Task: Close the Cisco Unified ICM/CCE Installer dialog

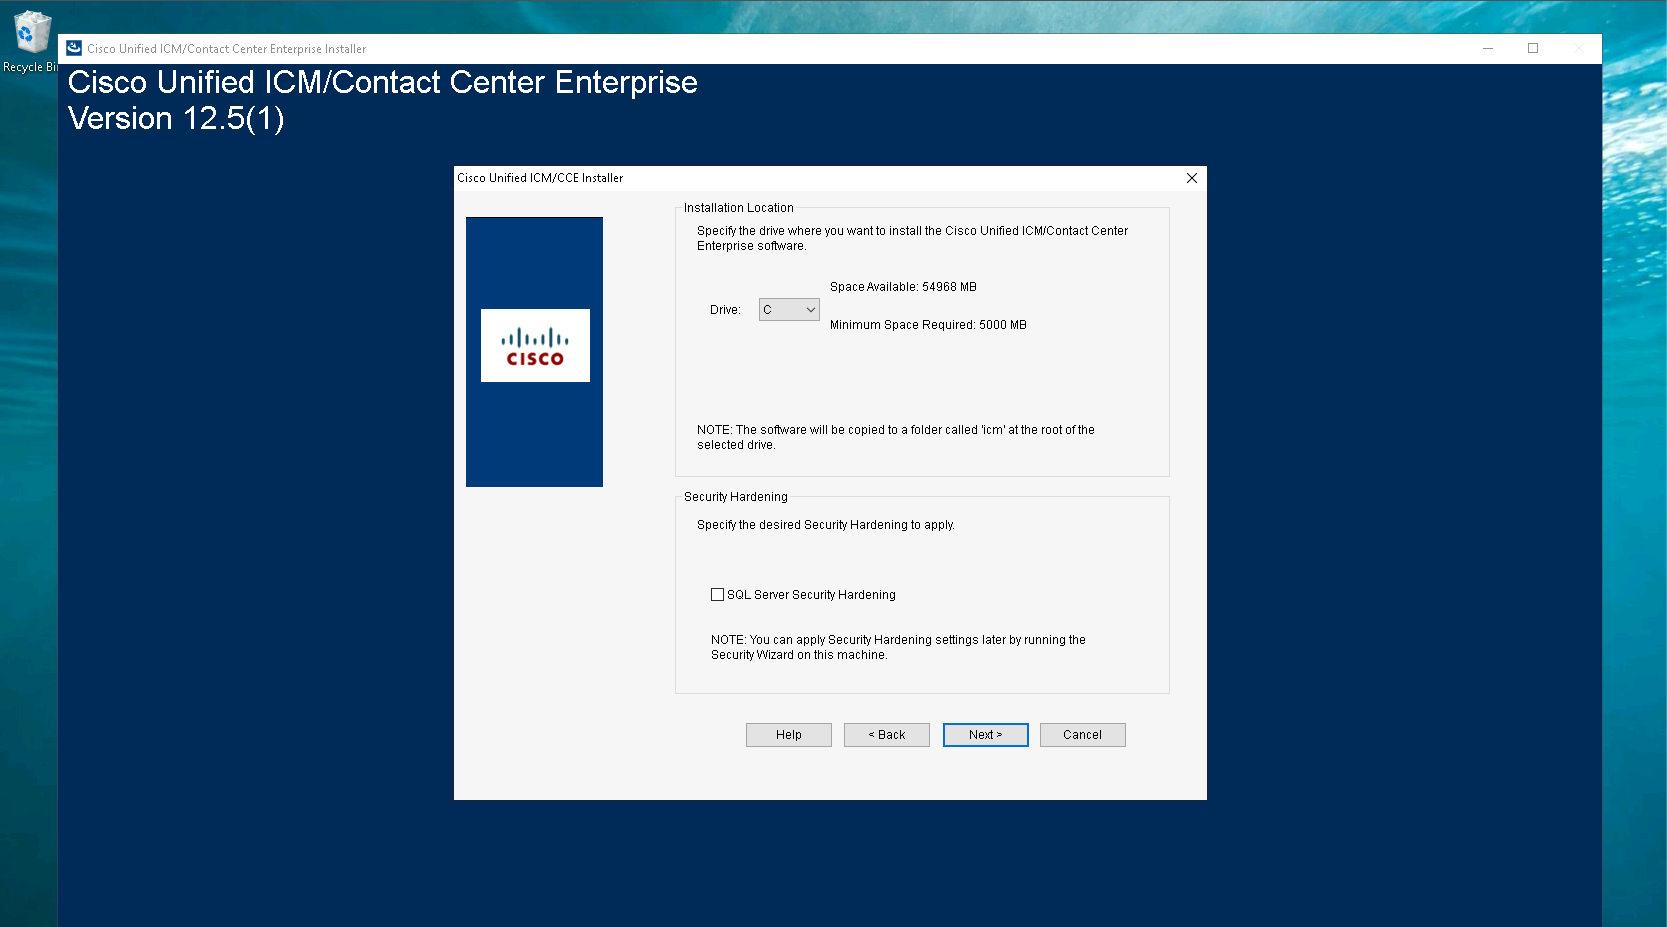Action: [x=1191, y=178]
